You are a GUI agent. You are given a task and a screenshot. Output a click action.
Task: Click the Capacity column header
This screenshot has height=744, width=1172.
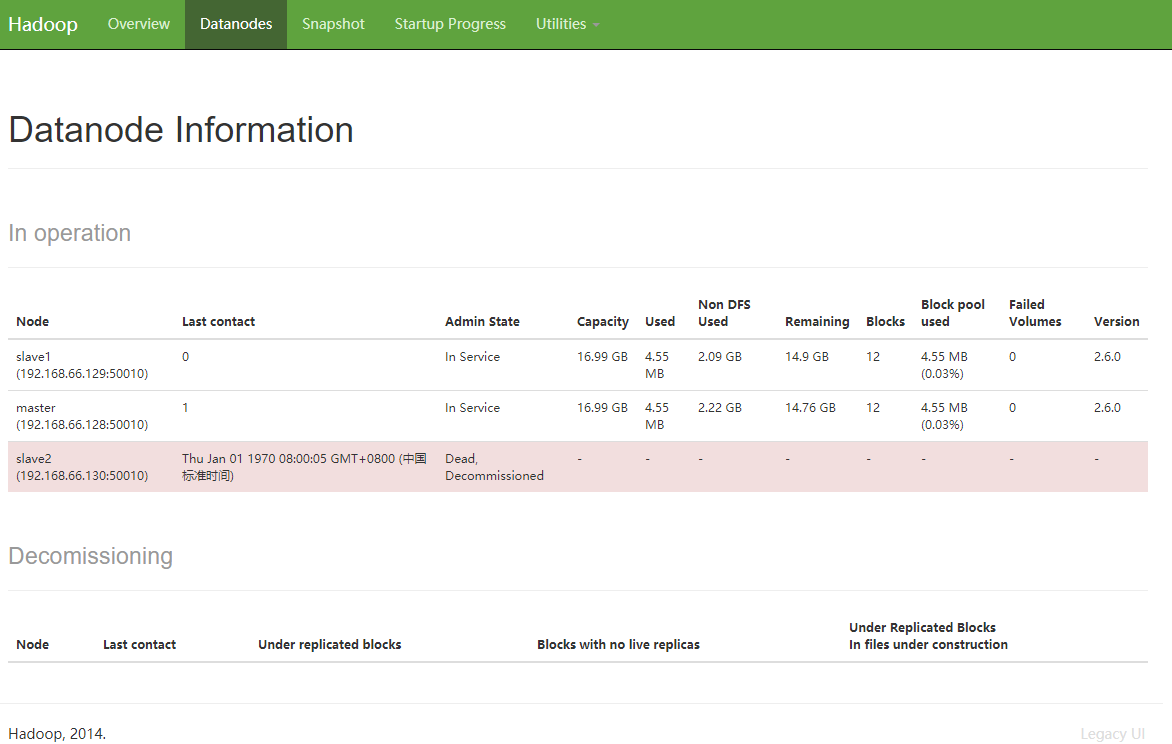(602, 322)
